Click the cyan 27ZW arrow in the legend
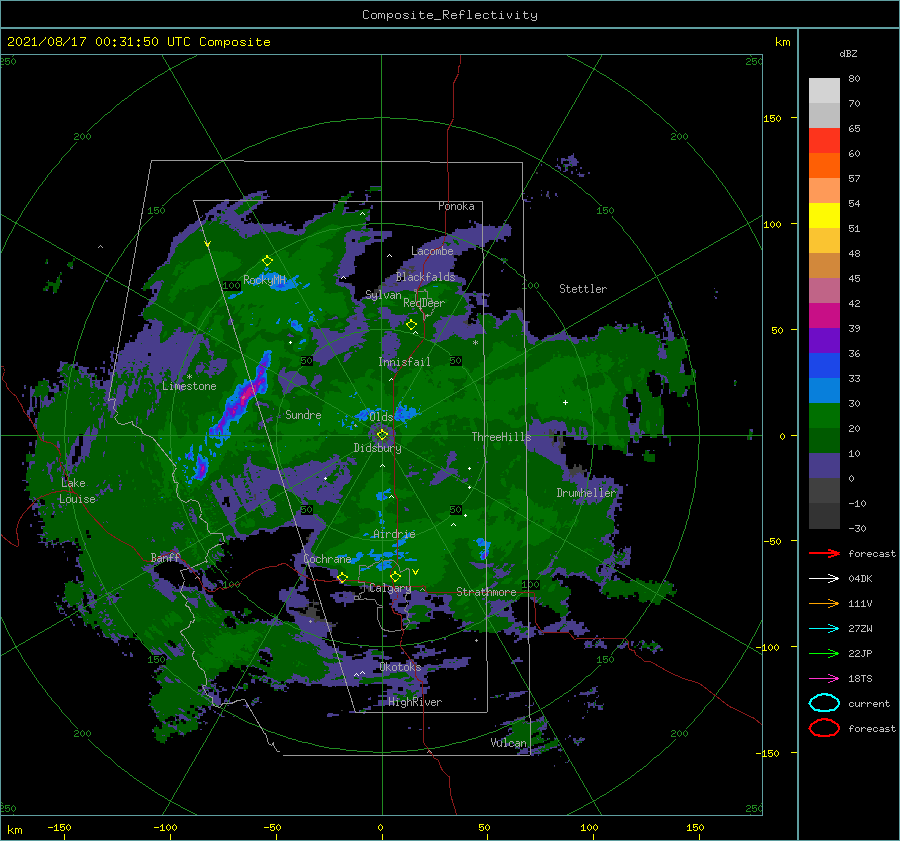 coord(824,629)
